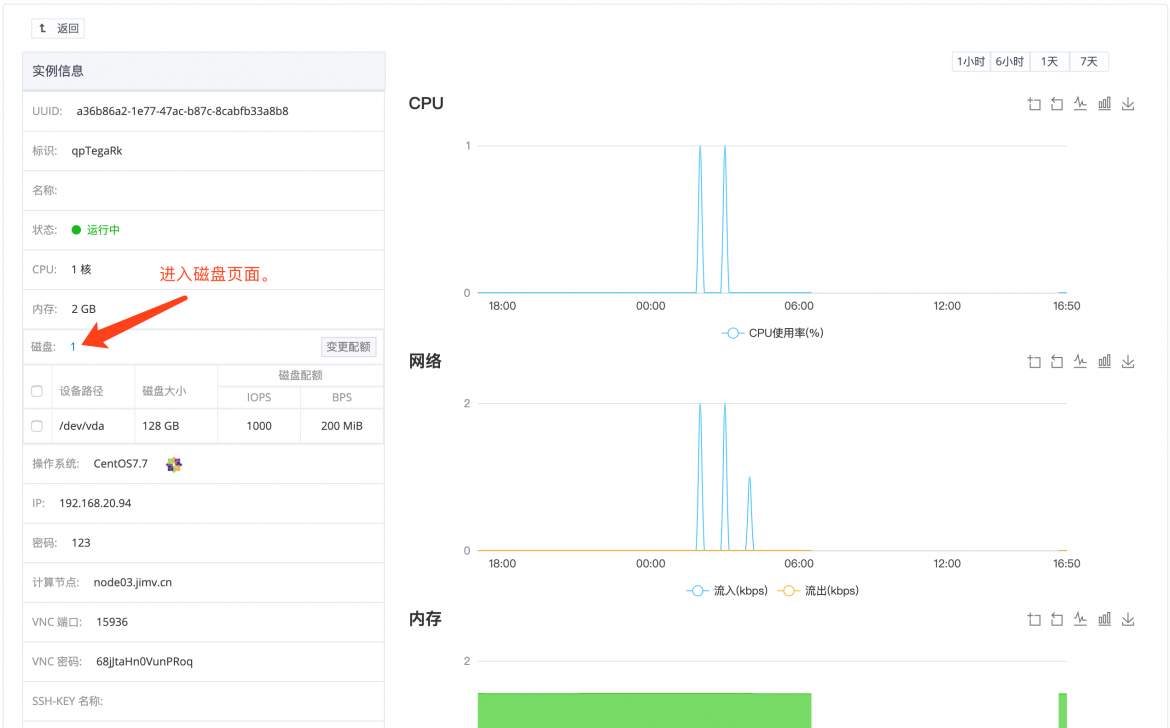Check the /dev/vda disk checkbox
This screenshot has height=728, width=1170.
pyautogui.click(x=37, y=426)
